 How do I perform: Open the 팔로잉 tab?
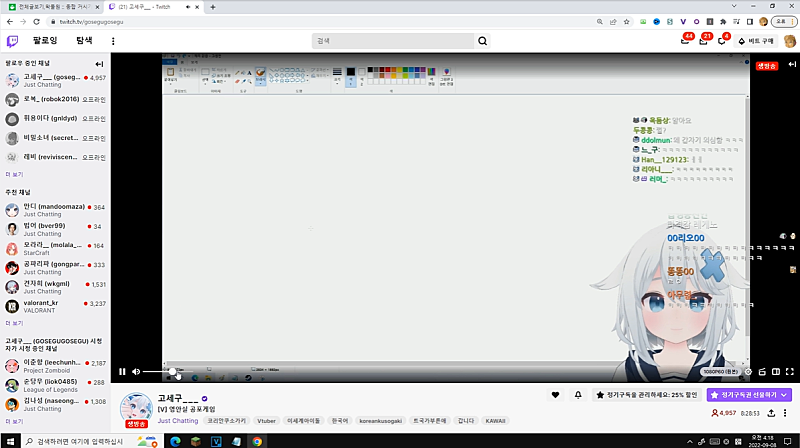(45, 40)
